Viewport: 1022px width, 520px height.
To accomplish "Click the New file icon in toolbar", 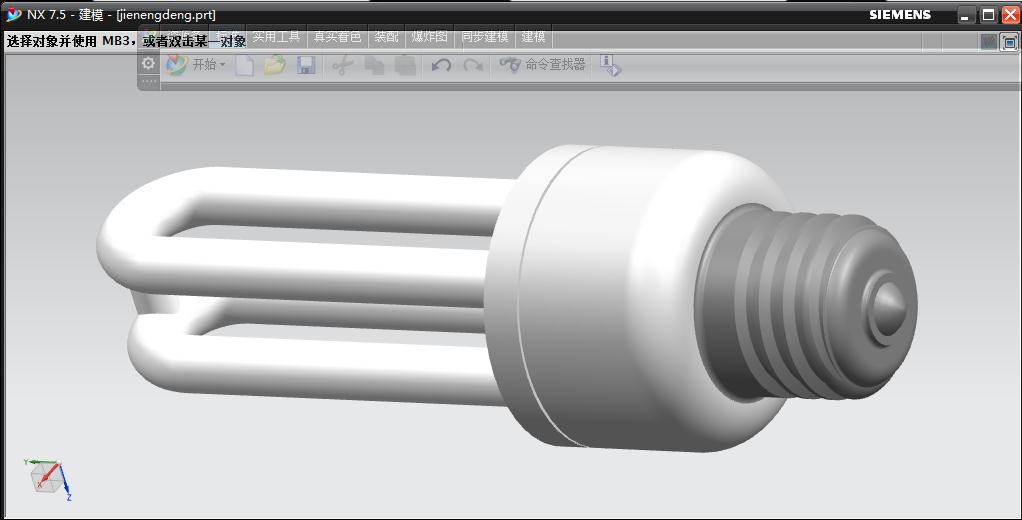I will [x=244, y=65].
